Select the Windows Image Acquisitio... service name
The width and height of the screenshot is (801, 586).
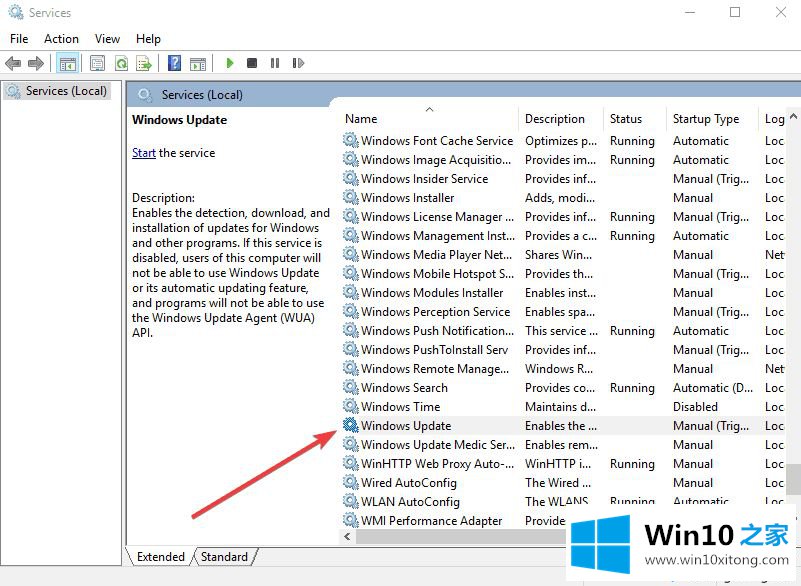pyautogui.click(x=436, y=159)
